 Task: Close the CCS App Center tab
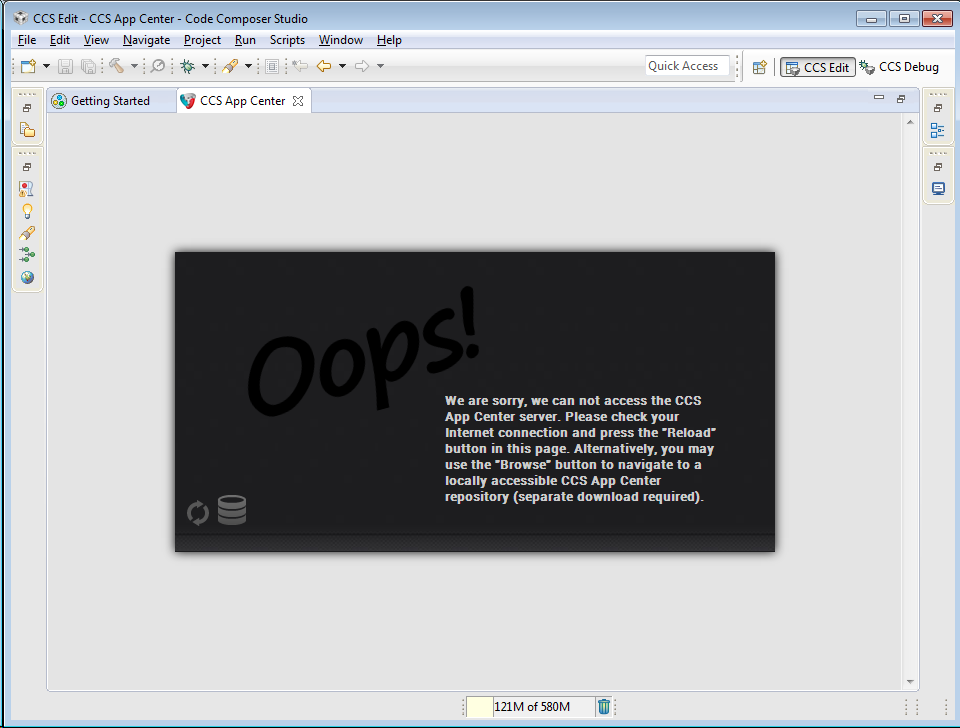coord(298,101)
